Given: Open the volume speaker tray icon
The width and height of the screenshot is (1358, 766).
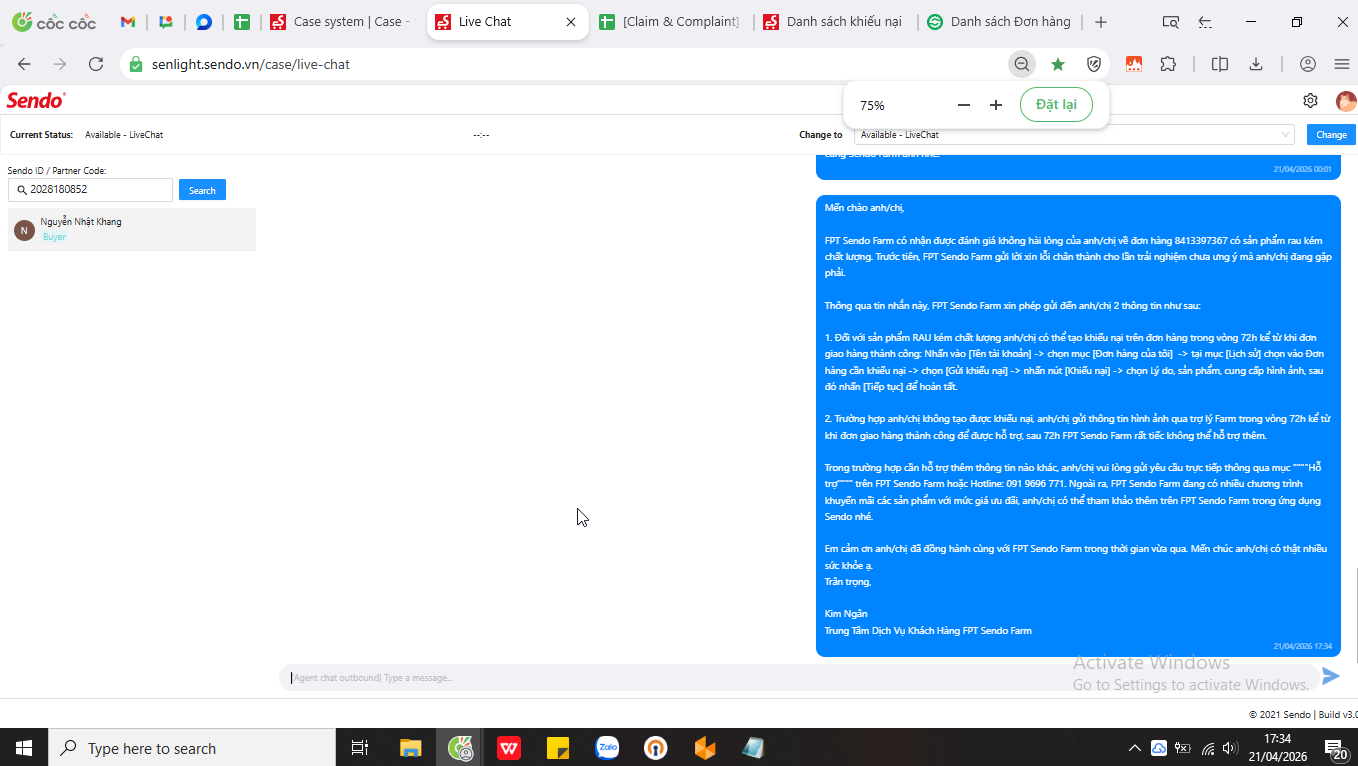Looking at the screenshot, I should click(1230, 748).
